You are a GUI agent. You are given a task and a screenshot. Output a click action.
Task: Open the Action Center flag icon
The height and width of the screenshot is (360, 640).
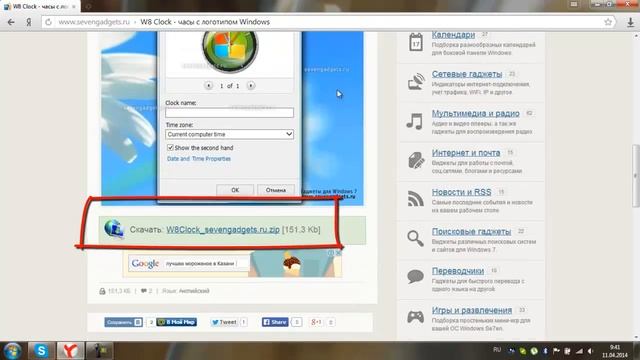(x=556, y=351)
